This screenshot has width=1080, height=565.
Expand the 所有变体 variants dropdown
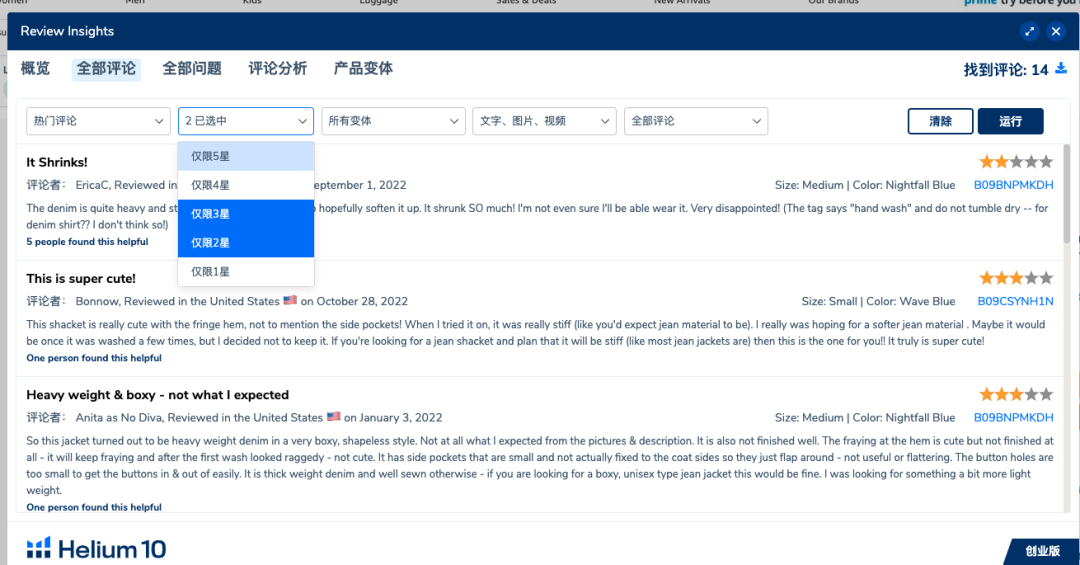[x=392, y=121]
